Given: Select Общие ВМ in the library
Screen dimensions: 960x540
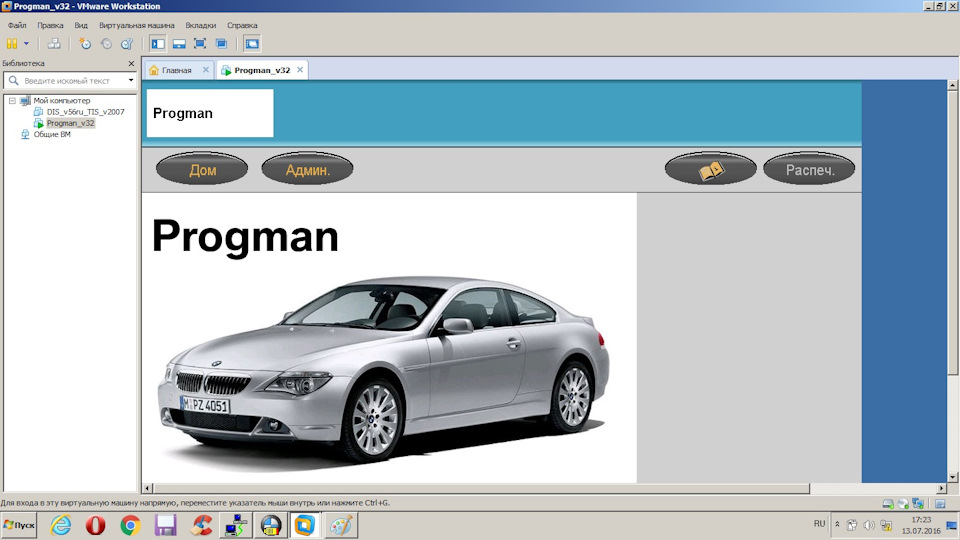Looking at the screenshot, I should point(52,134).
